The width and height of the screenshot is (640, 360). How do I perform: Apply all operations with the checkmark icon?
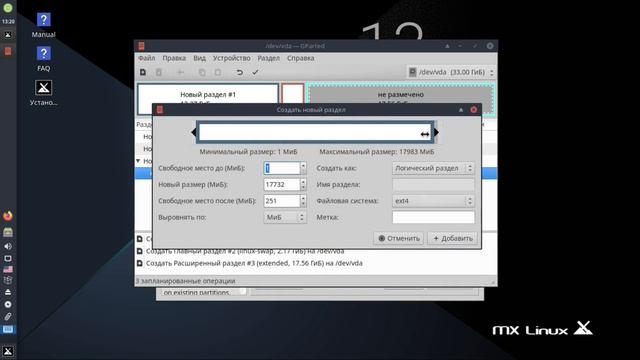256,72
